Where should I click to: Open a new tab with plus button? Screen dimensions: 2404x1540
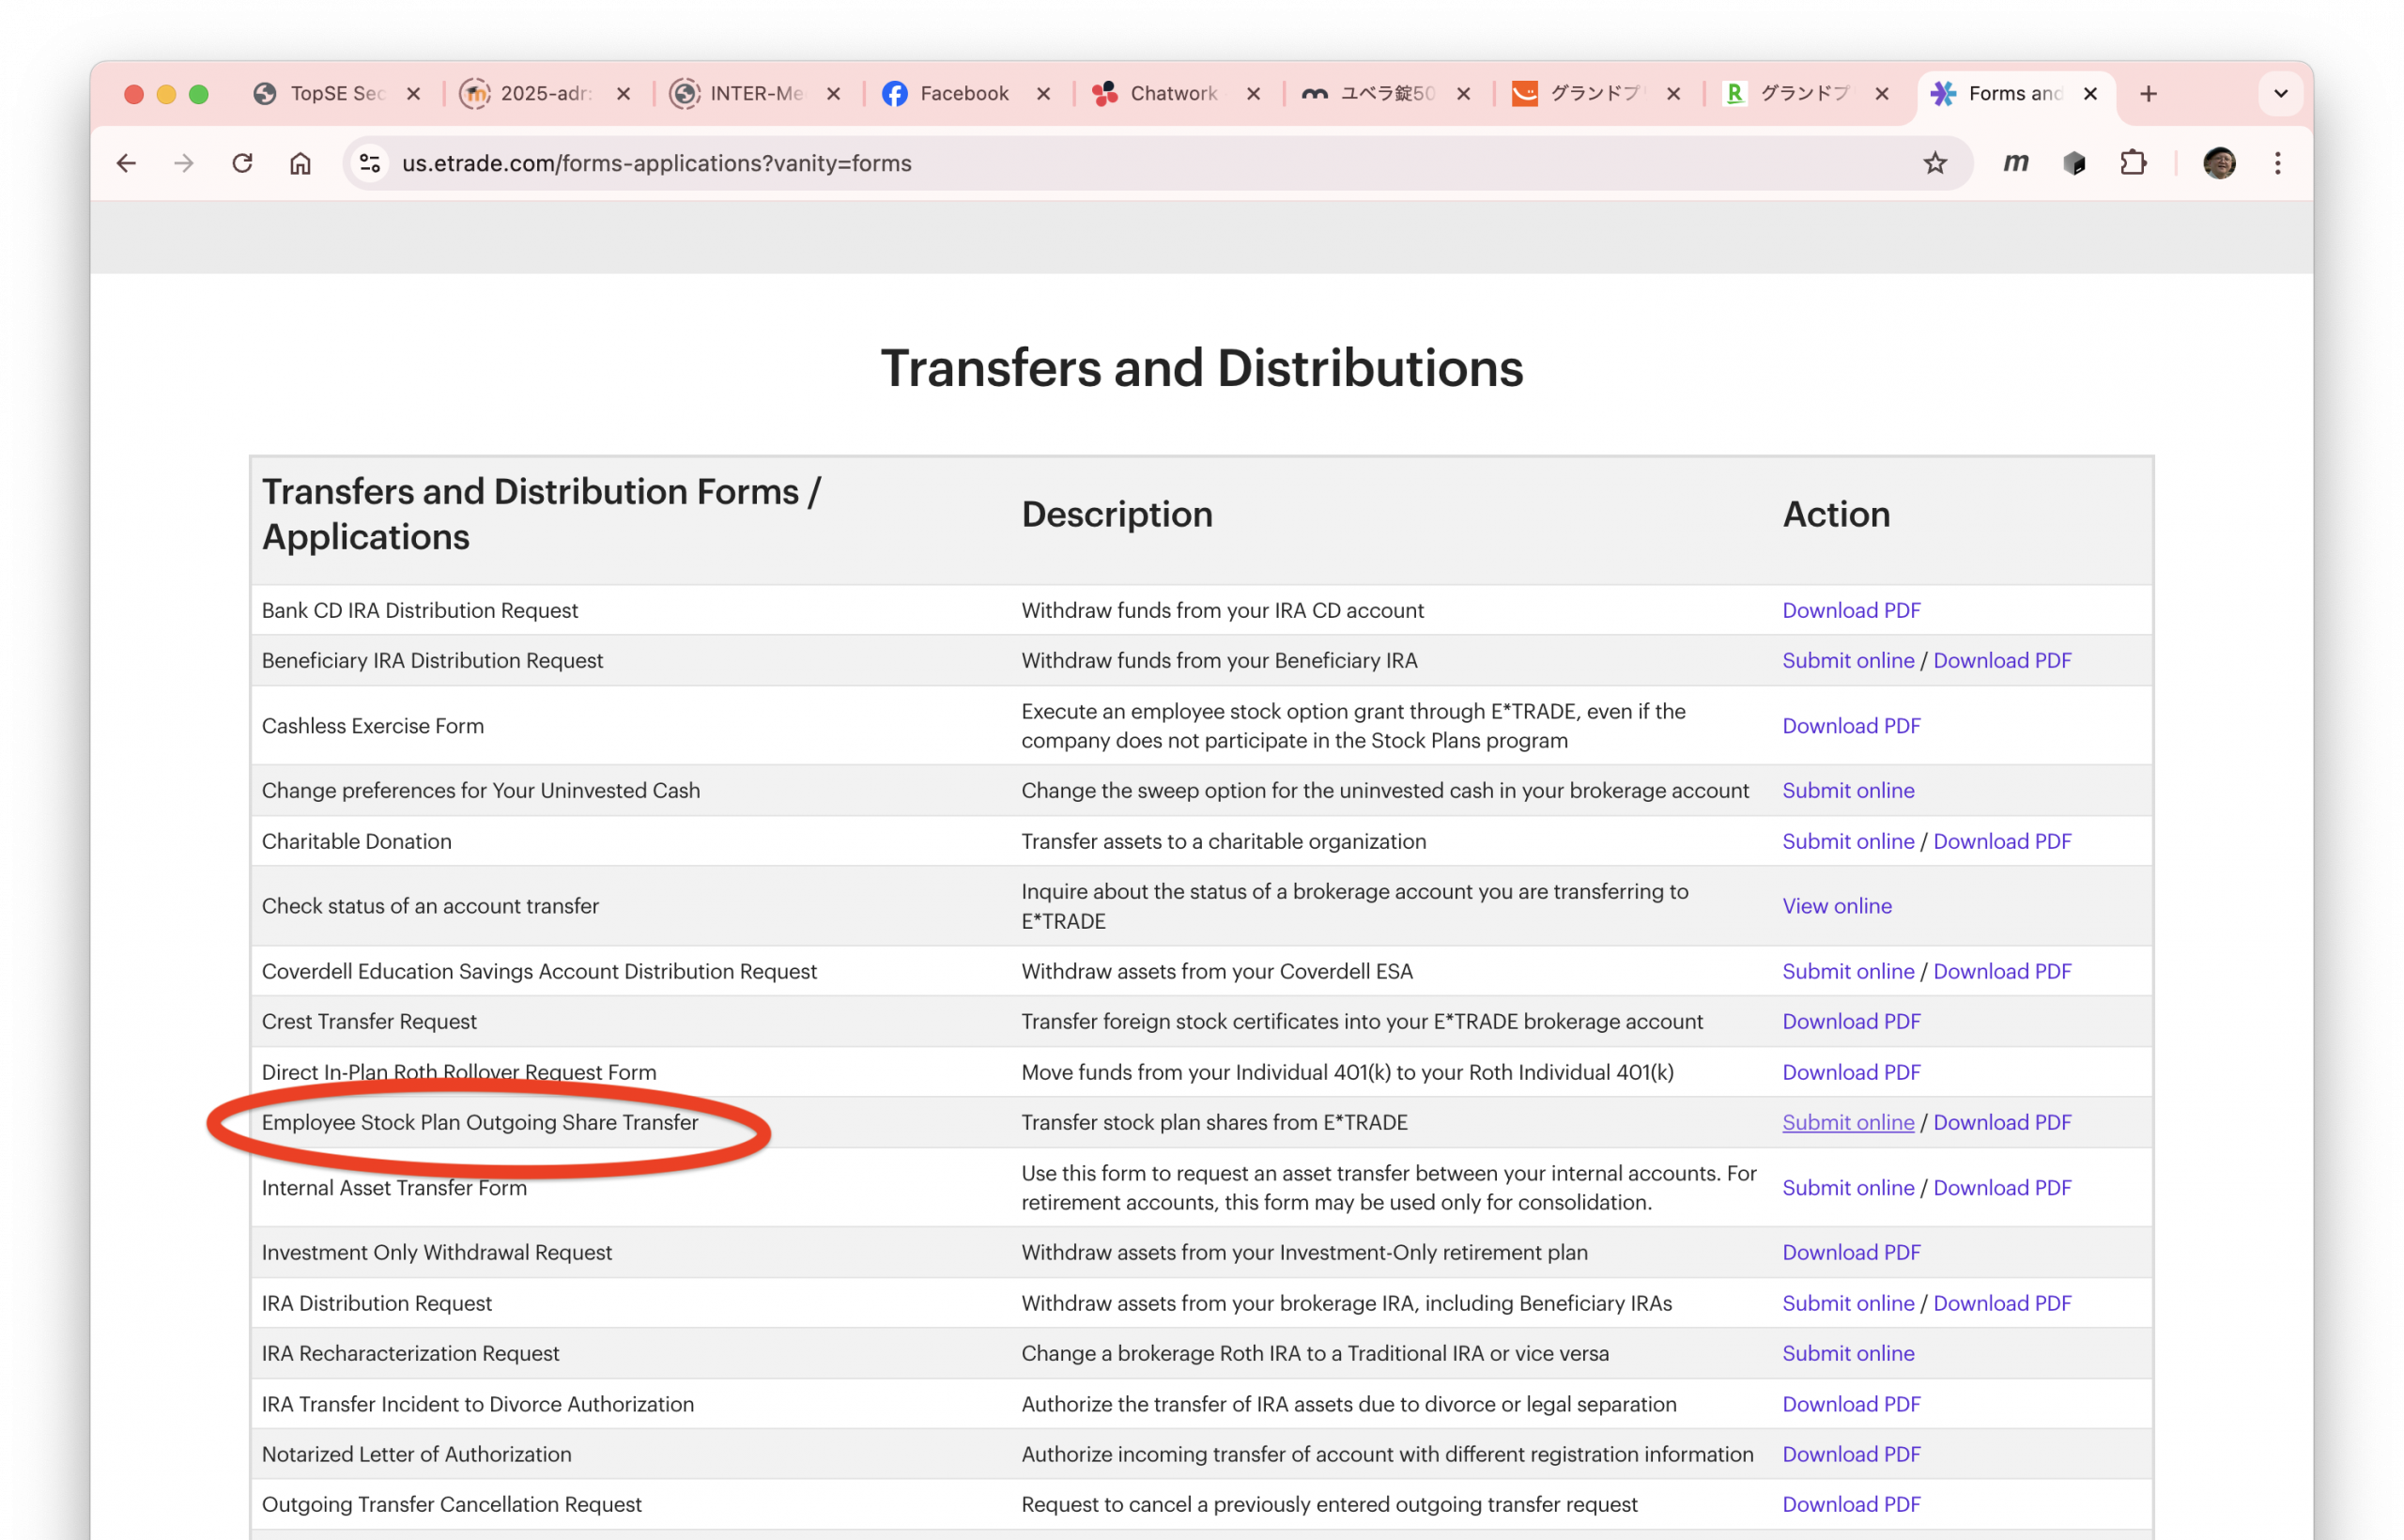[2148, 94]
